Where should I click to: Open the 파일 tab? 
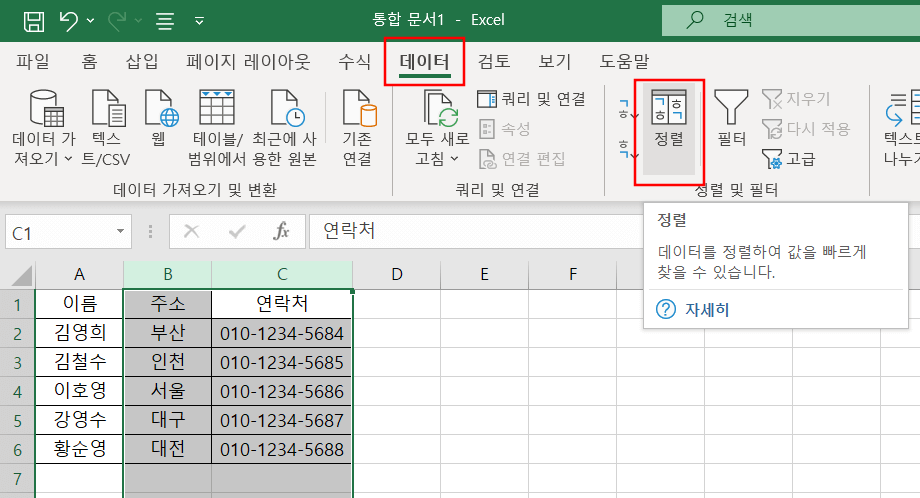tap(33, 61)
